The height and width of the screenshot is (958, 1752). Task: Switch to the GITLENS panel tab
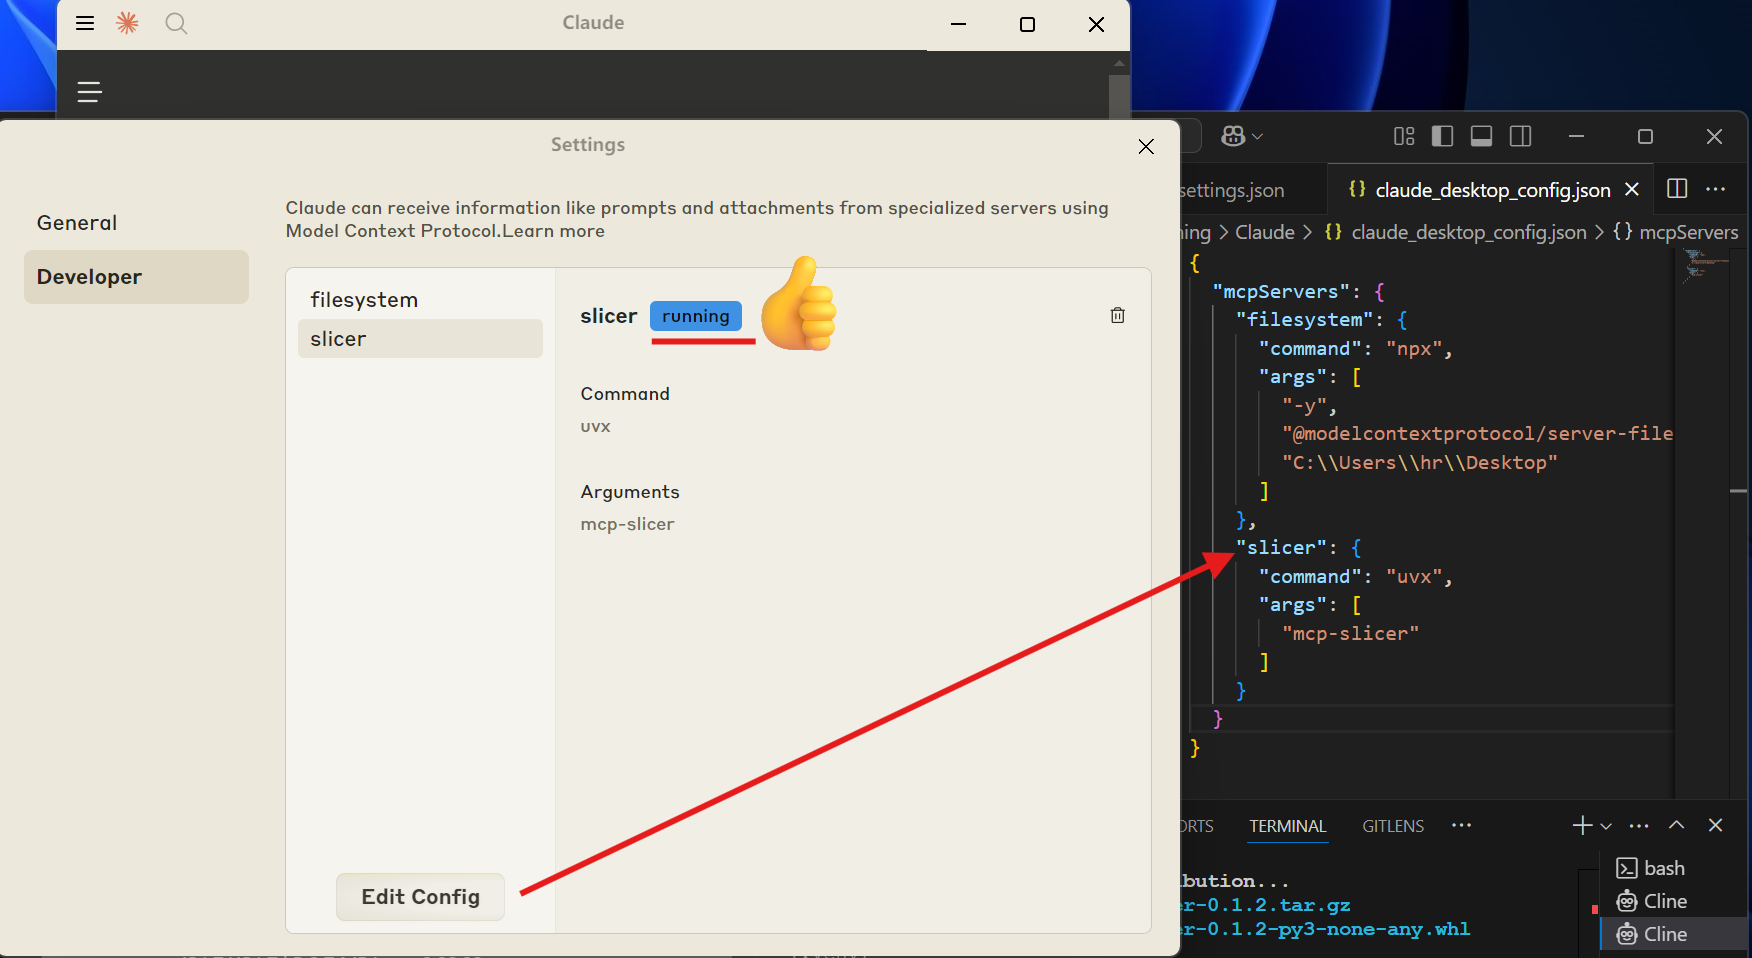click(x=1393, y=826)
